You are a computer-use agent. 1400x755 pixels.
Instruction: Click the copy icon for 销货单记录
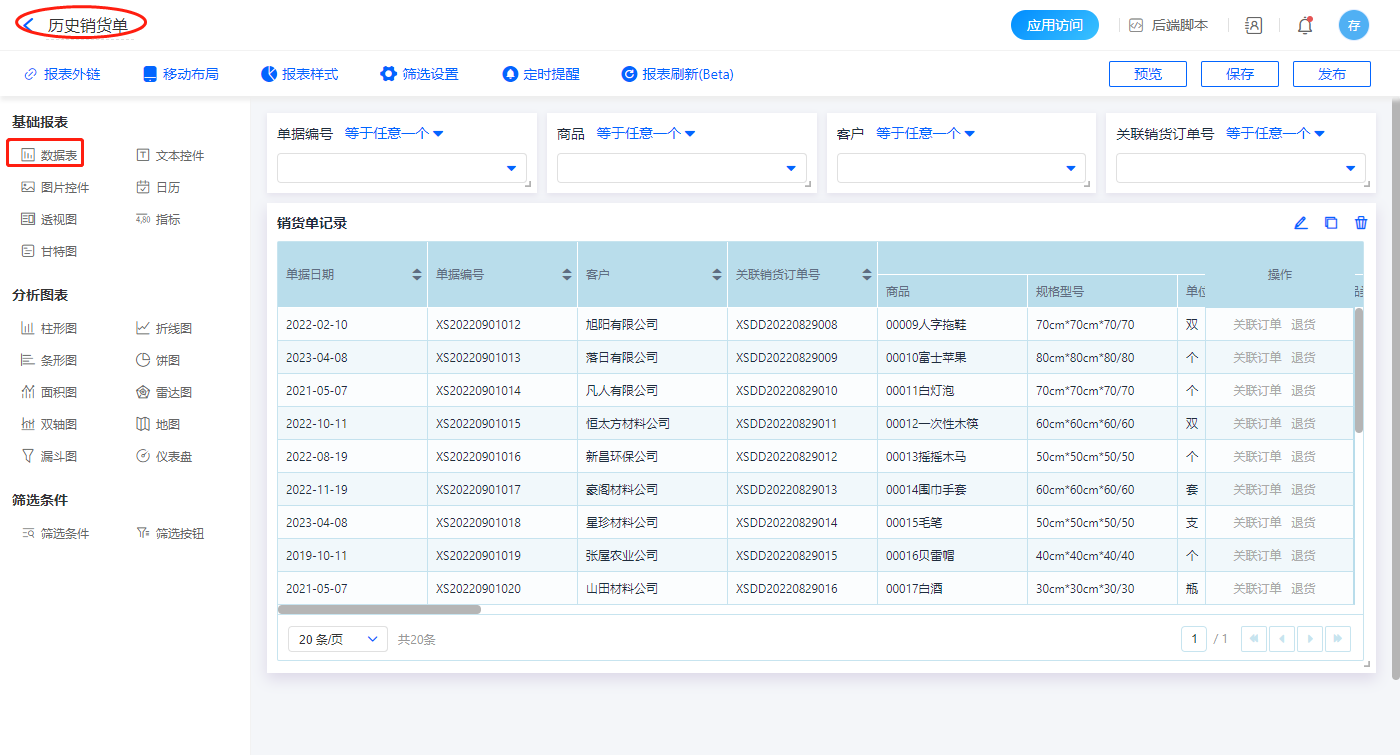[x=1331, y=223]
